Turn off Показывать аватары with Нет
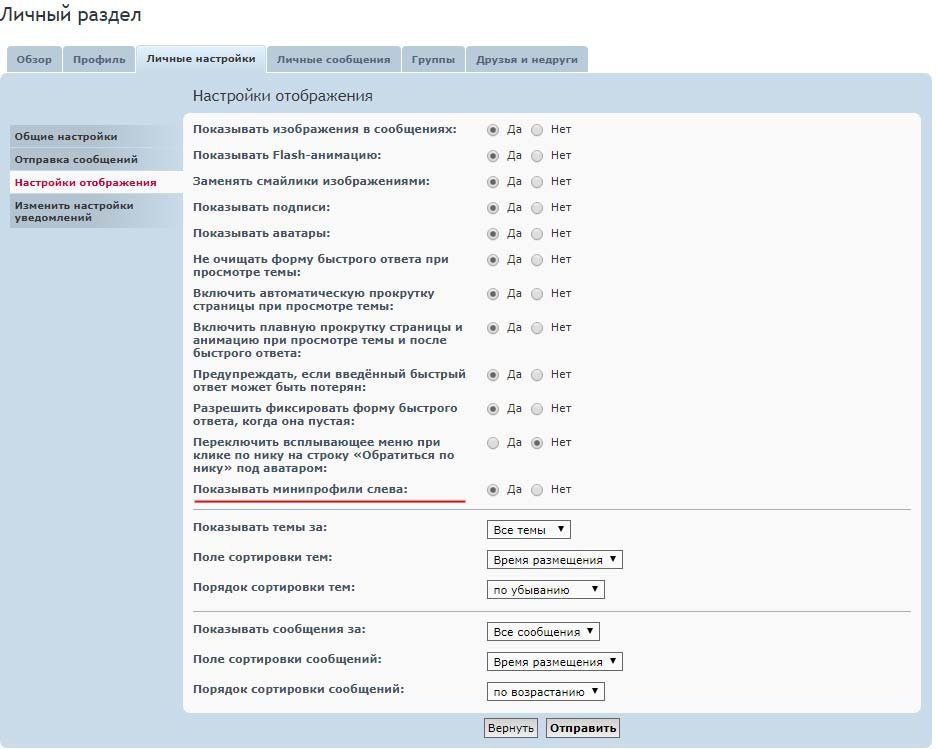Screen dimensions: 936x749 point(537,234)
